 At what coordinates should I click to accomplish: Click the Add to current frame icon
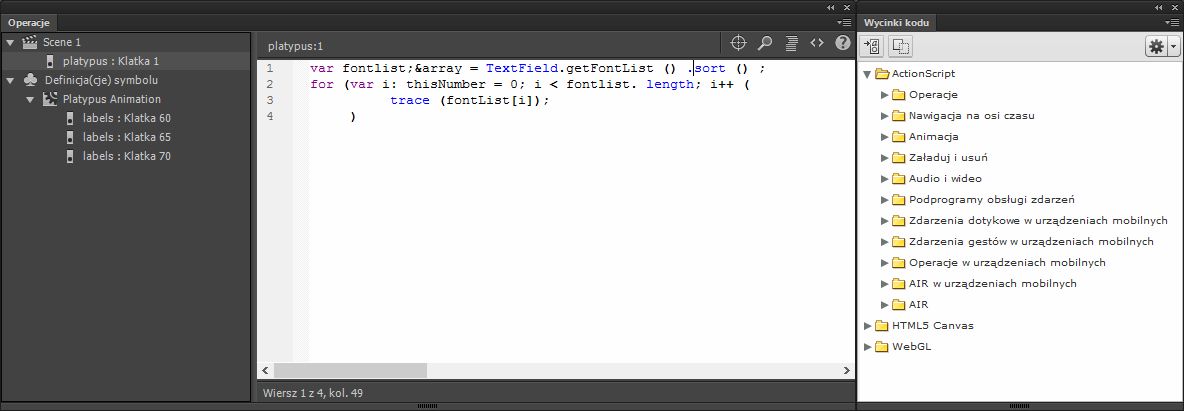click(872, 47)
